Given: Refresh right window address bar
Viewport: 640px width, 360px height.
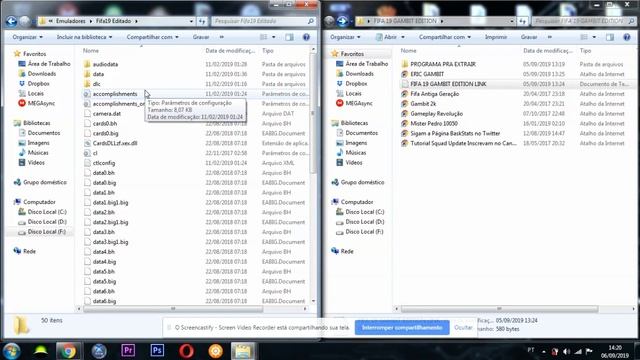Looking at the screenshot, I should point(523,21).
